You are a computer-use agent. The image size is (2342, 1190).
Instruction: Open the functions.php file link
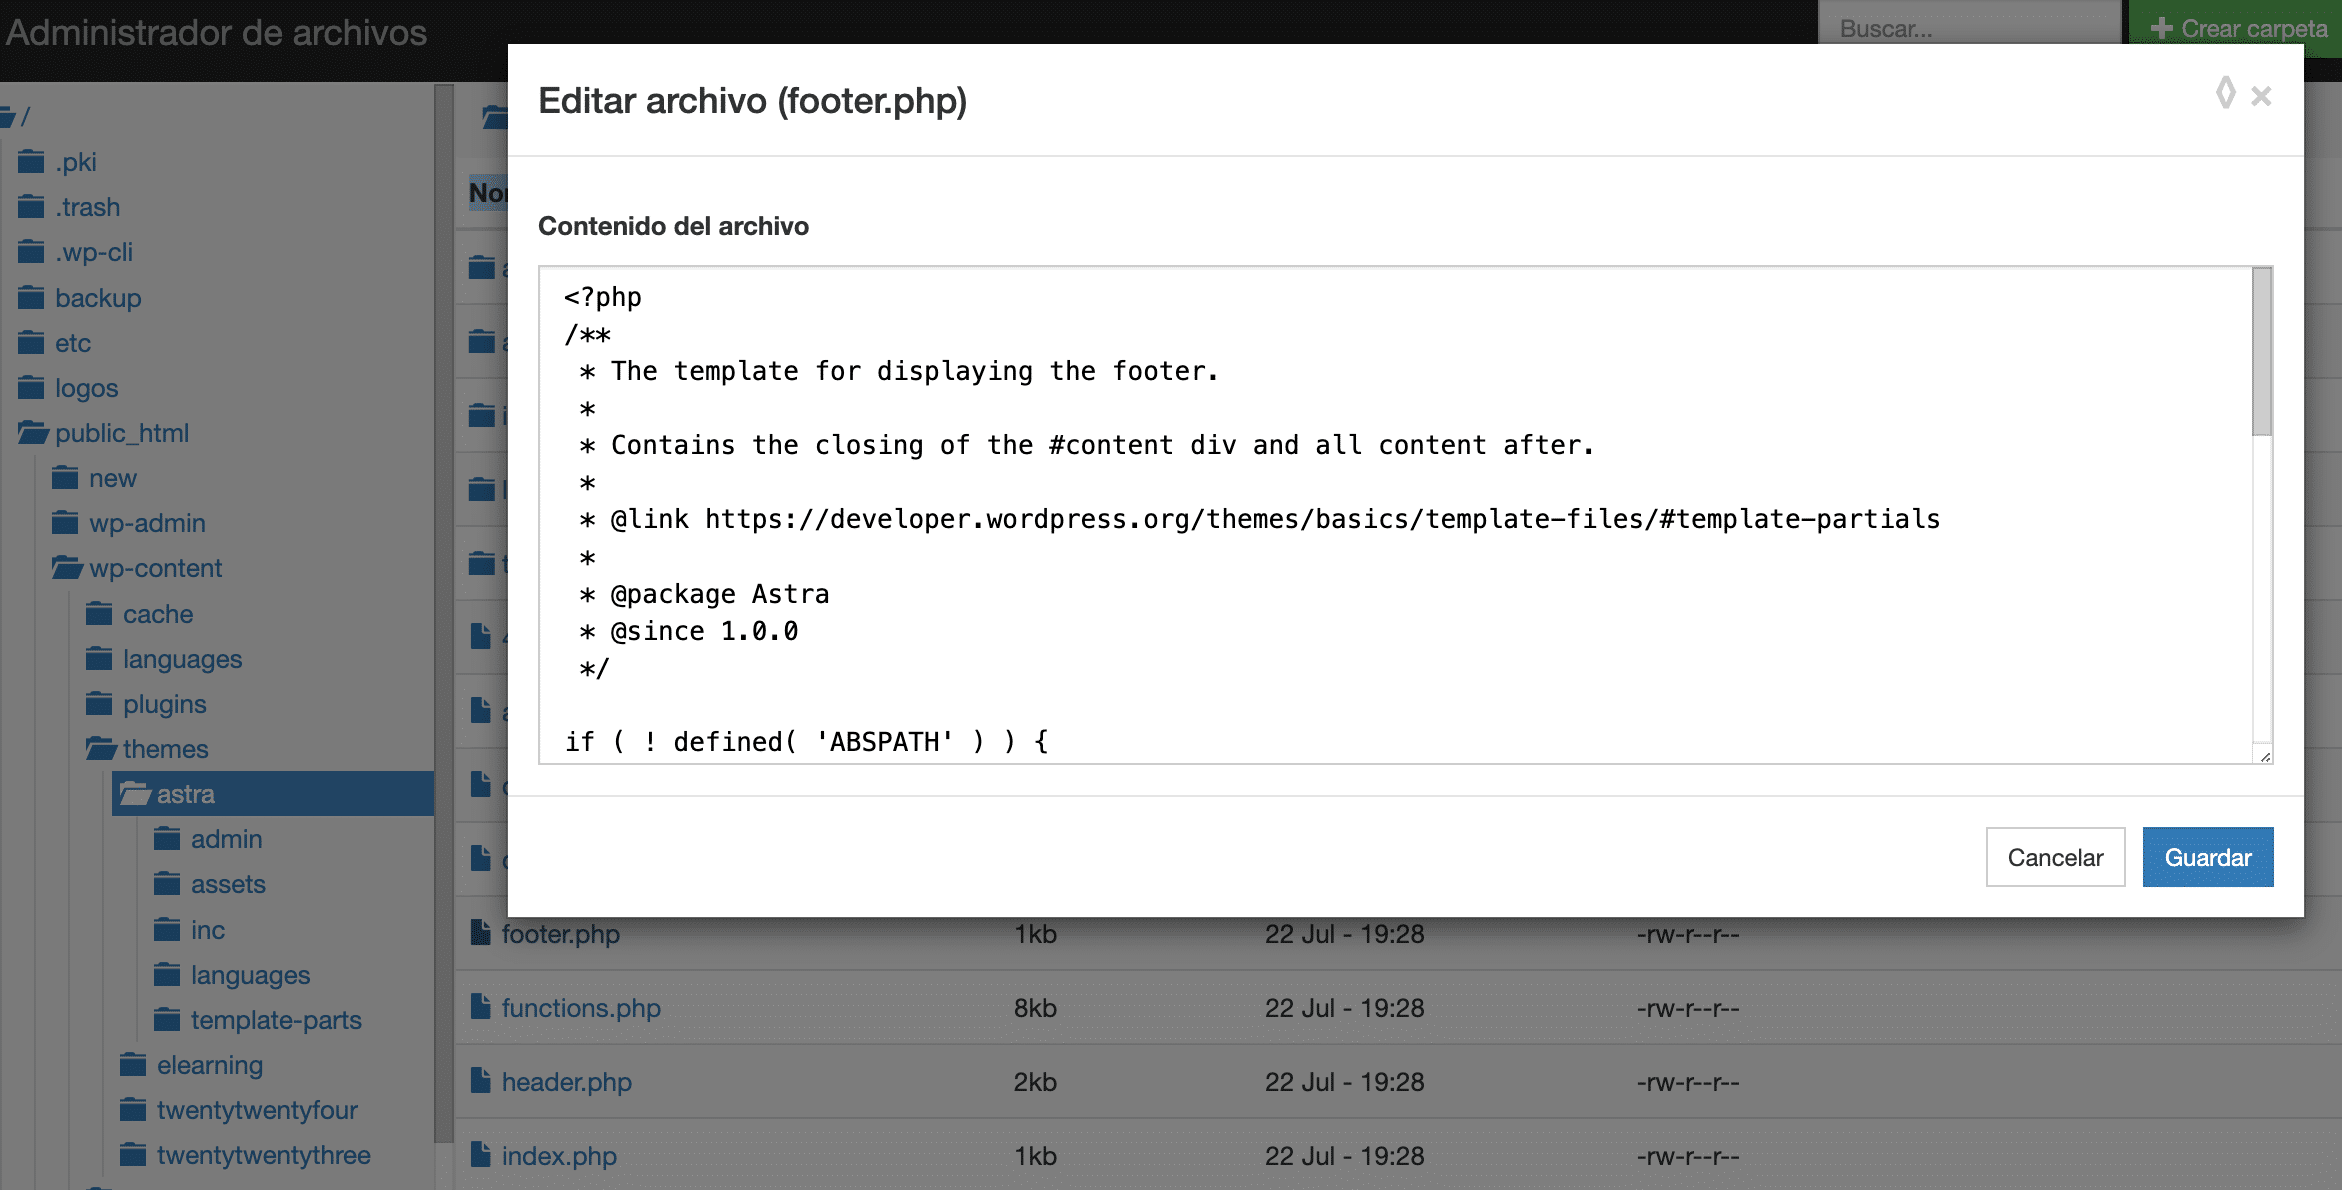581,1008
